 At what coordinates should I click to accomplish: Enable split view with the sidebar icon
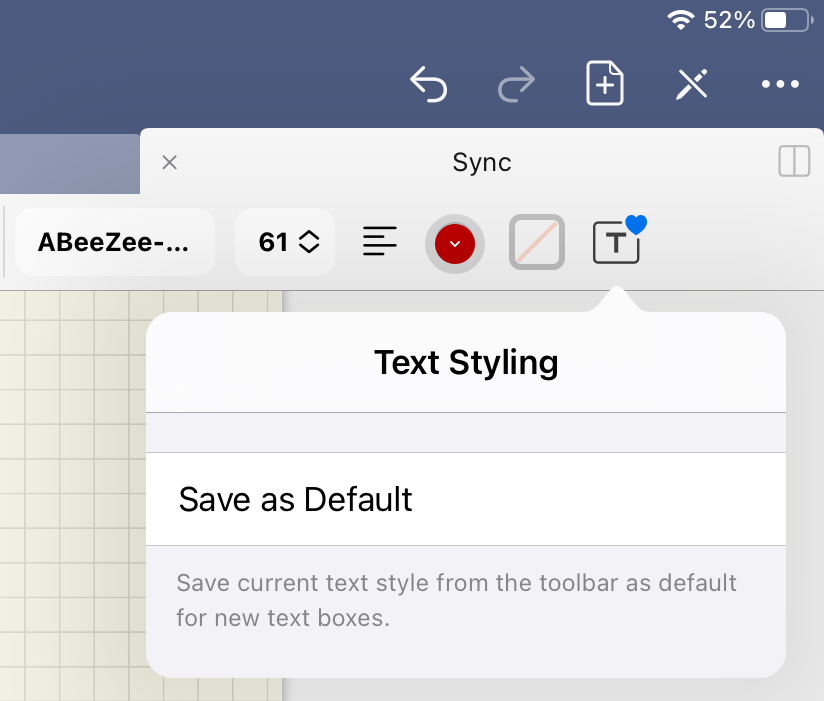pos(794,161)
